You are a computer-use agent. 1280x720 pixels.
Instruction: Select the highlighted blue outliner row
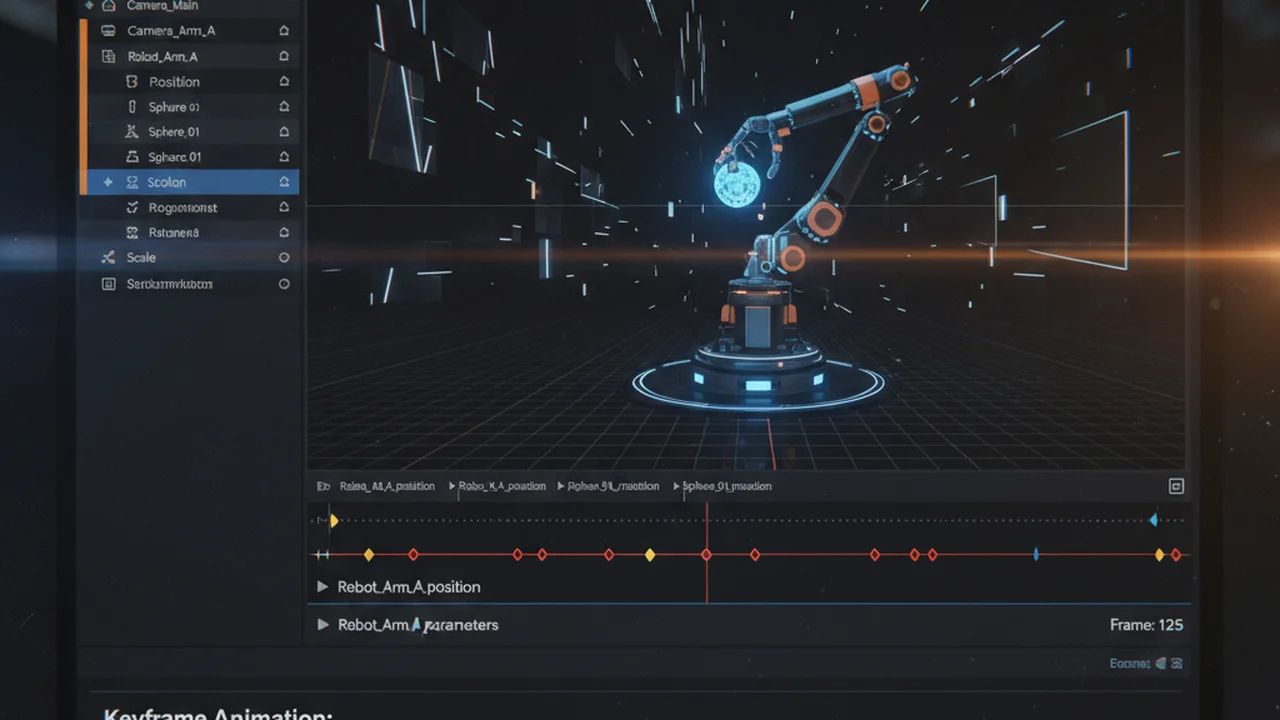(x=189, y=182)
